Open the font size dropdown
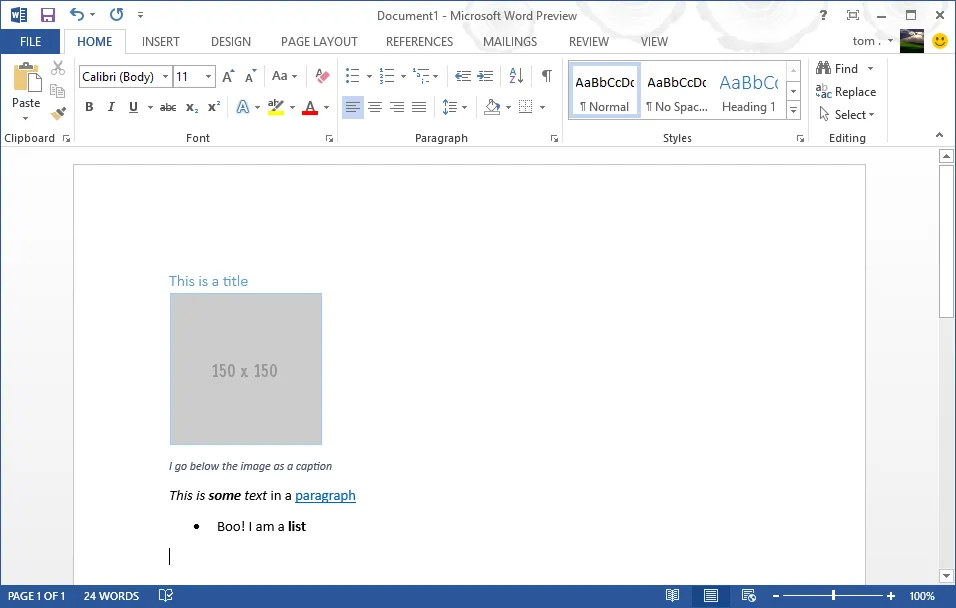The height and width of the screenshot is (608, 956). (x=208, y=77)
